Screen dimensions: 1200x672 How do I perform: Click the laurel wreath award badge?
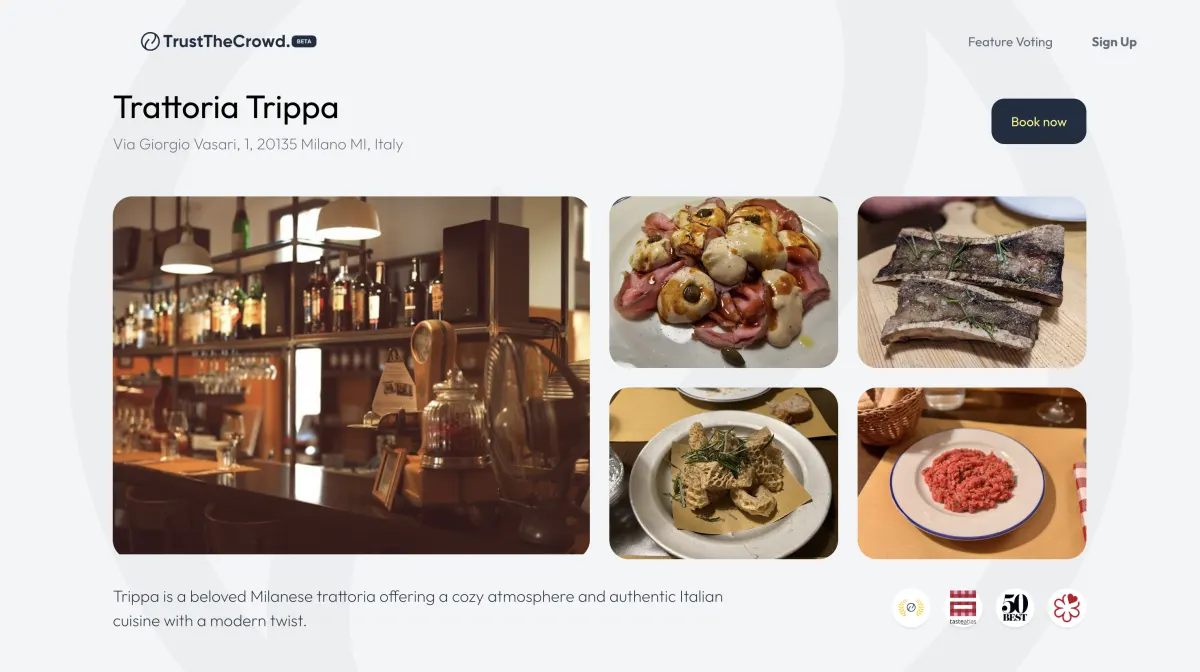[x=911, y=607]
